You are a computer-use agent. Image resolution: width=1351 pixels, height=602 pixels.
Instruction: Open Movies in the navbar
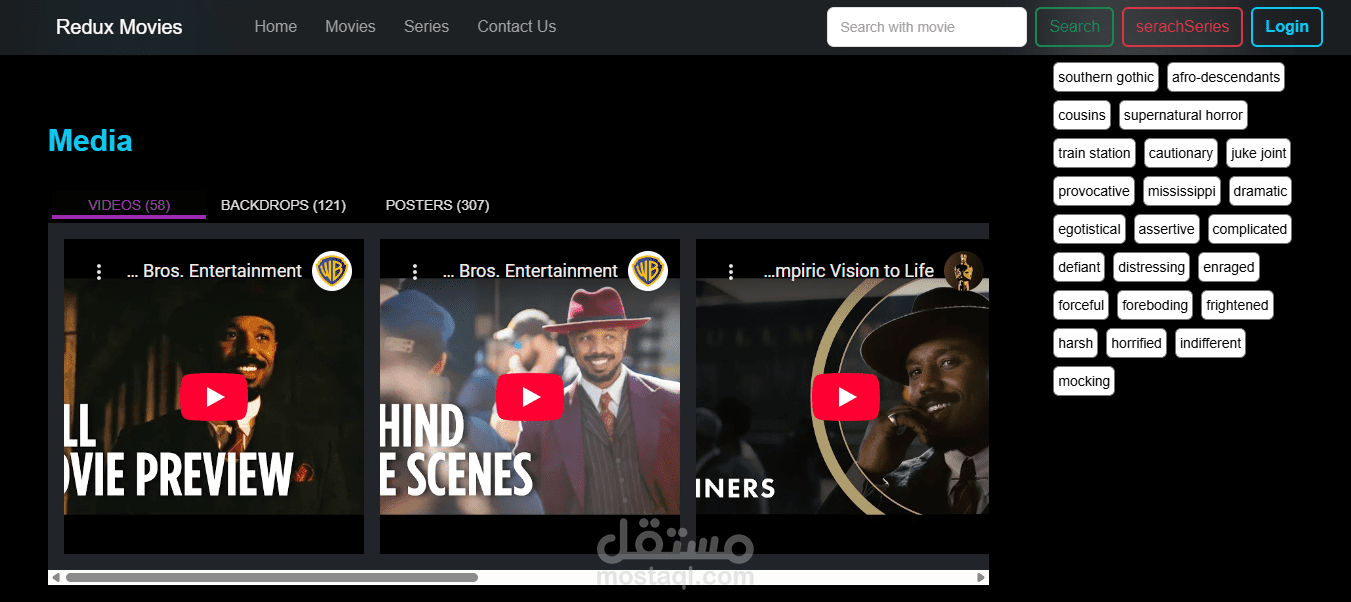(x=350, y=27)
